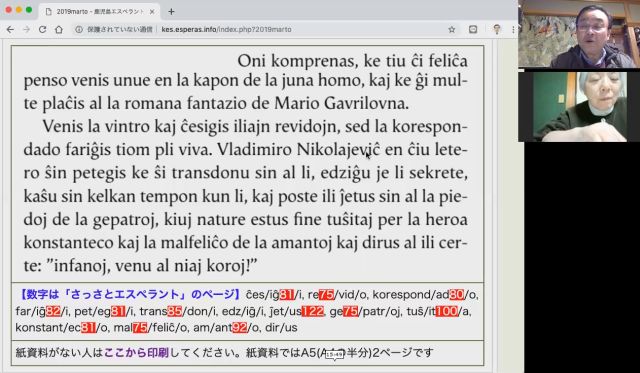
Task: Click the red 81 after ĉes/iĝ
Action: (x=287, y=294)
